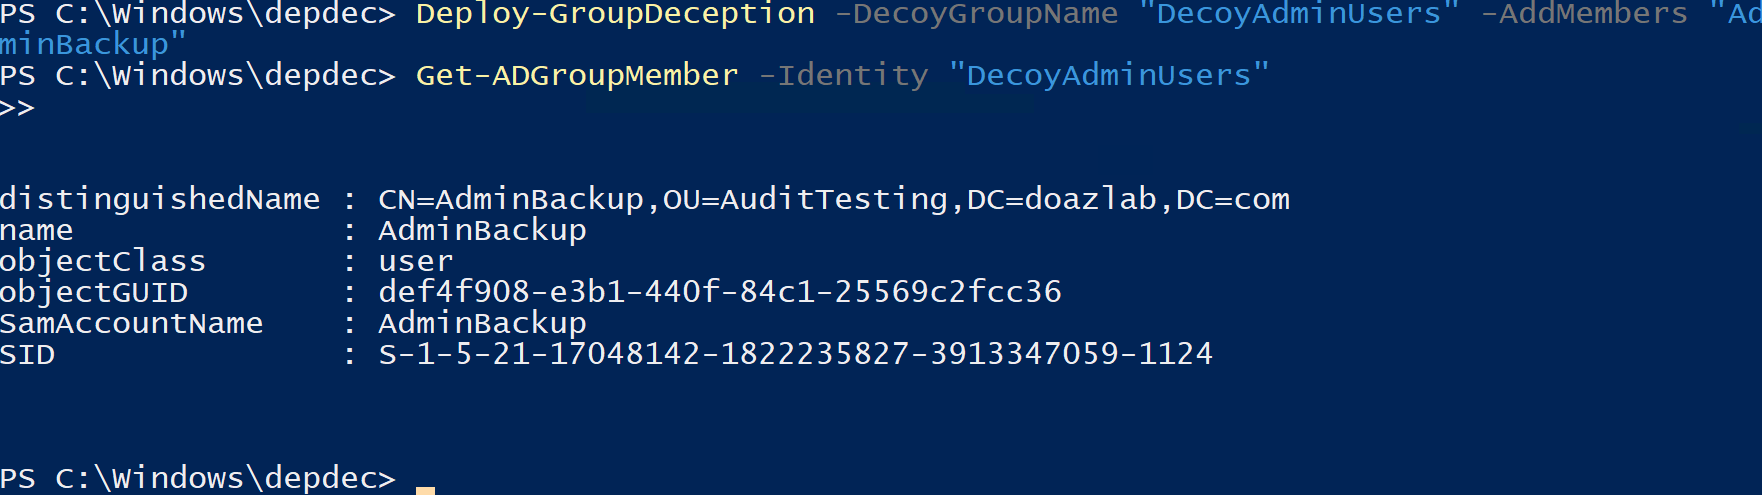Click the Deploy-GroupDeception command text
The image size is (1762, 495).
(x=615, y=14)
